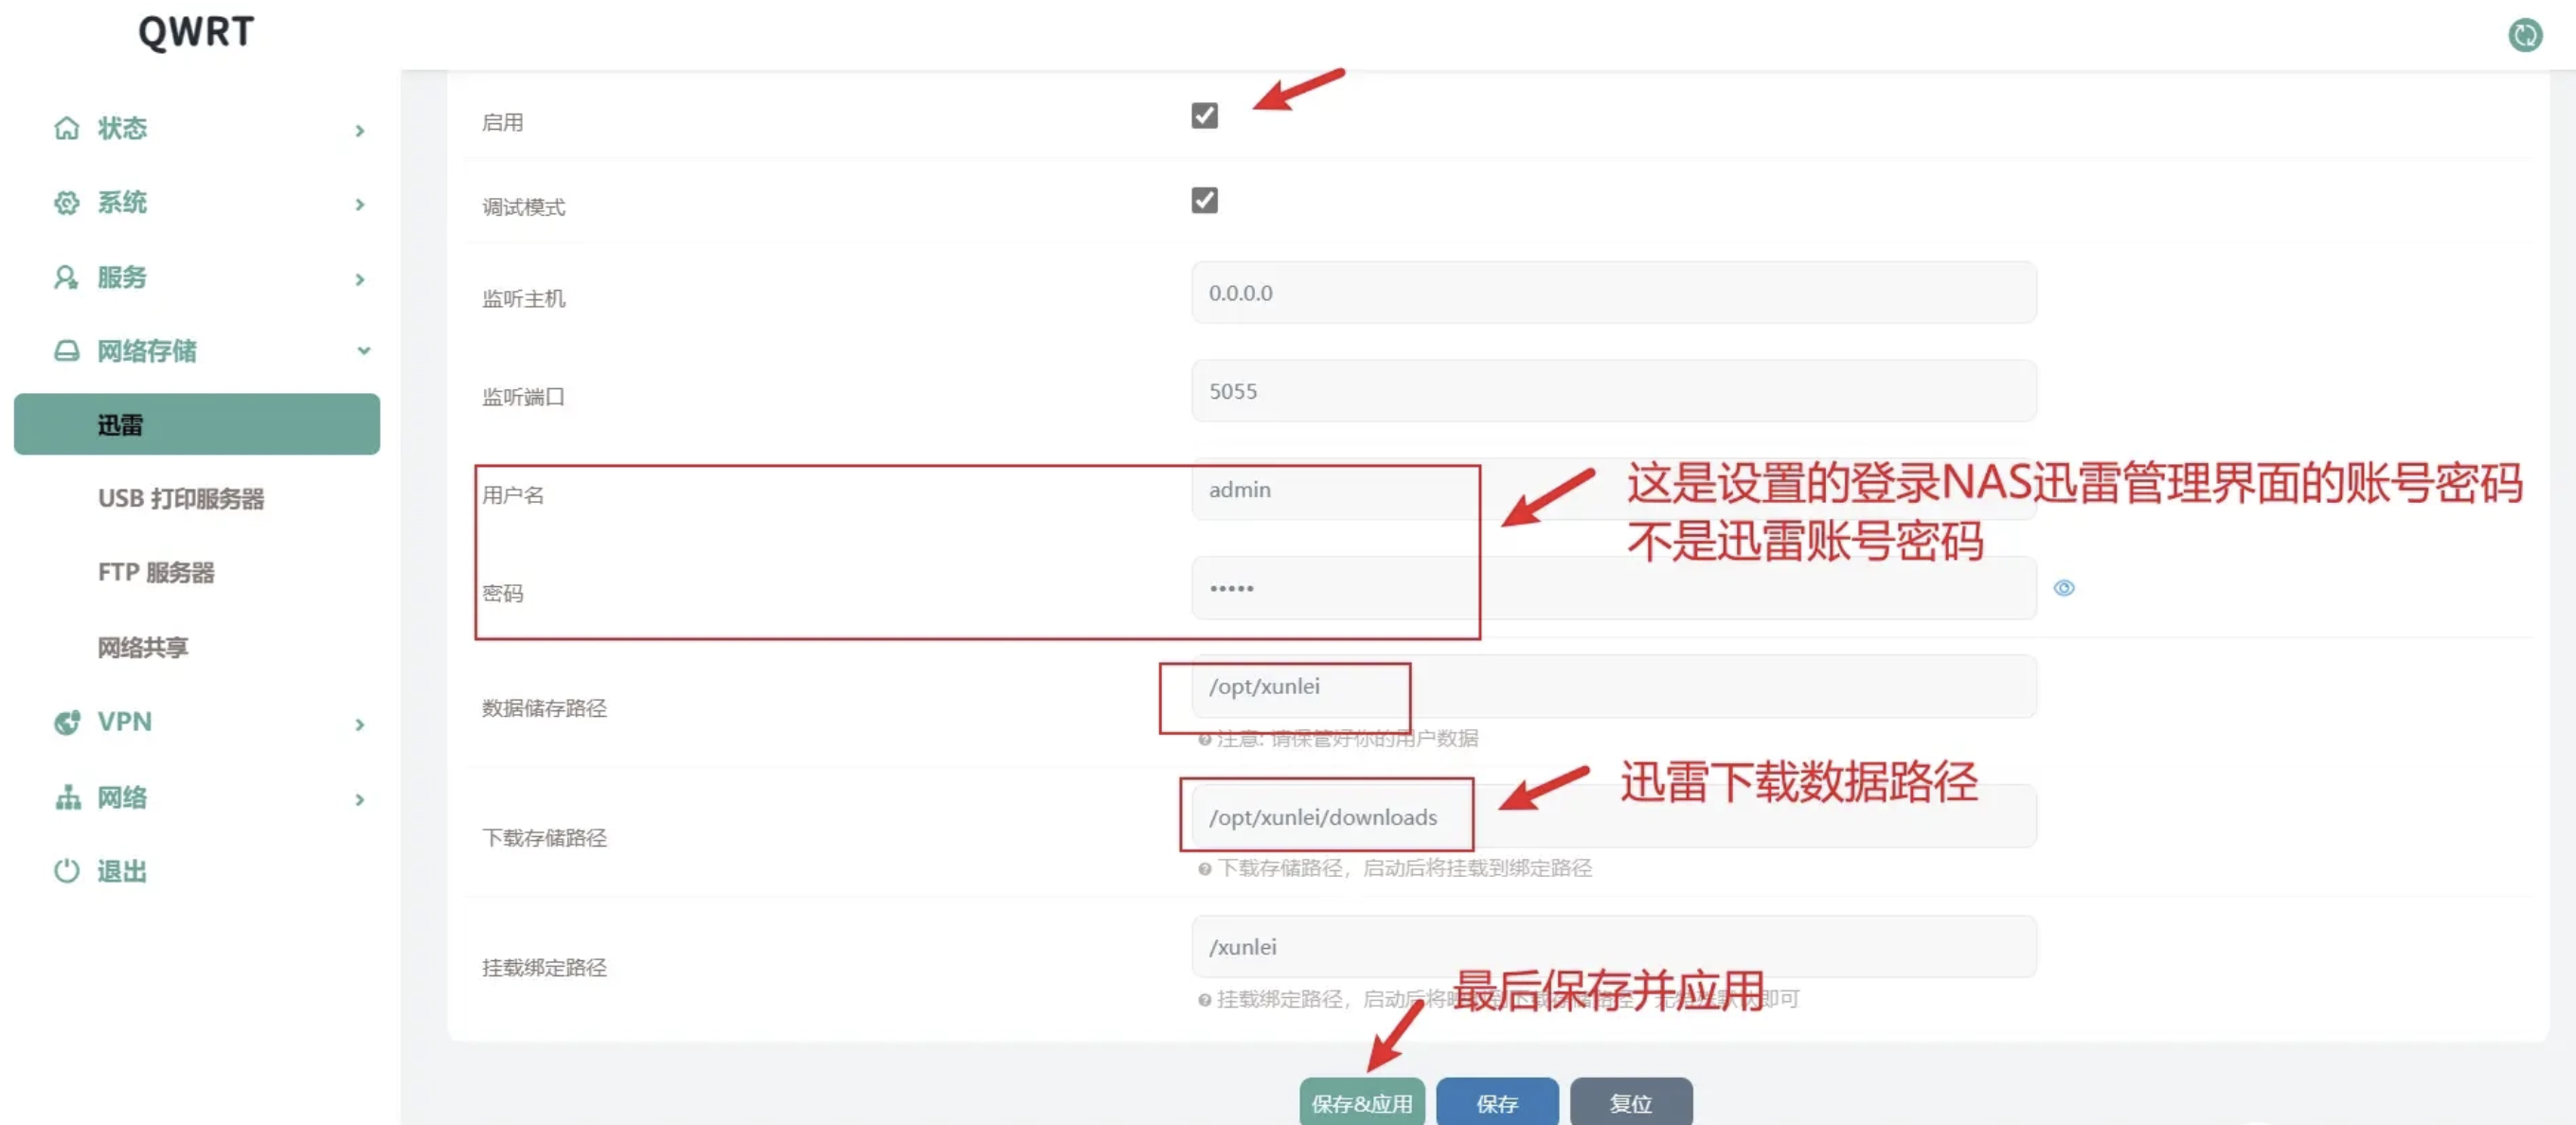This screenshot has height=1125, width=2576.
Task: Click the green refresh icon top right
Action: [2524, 35]
